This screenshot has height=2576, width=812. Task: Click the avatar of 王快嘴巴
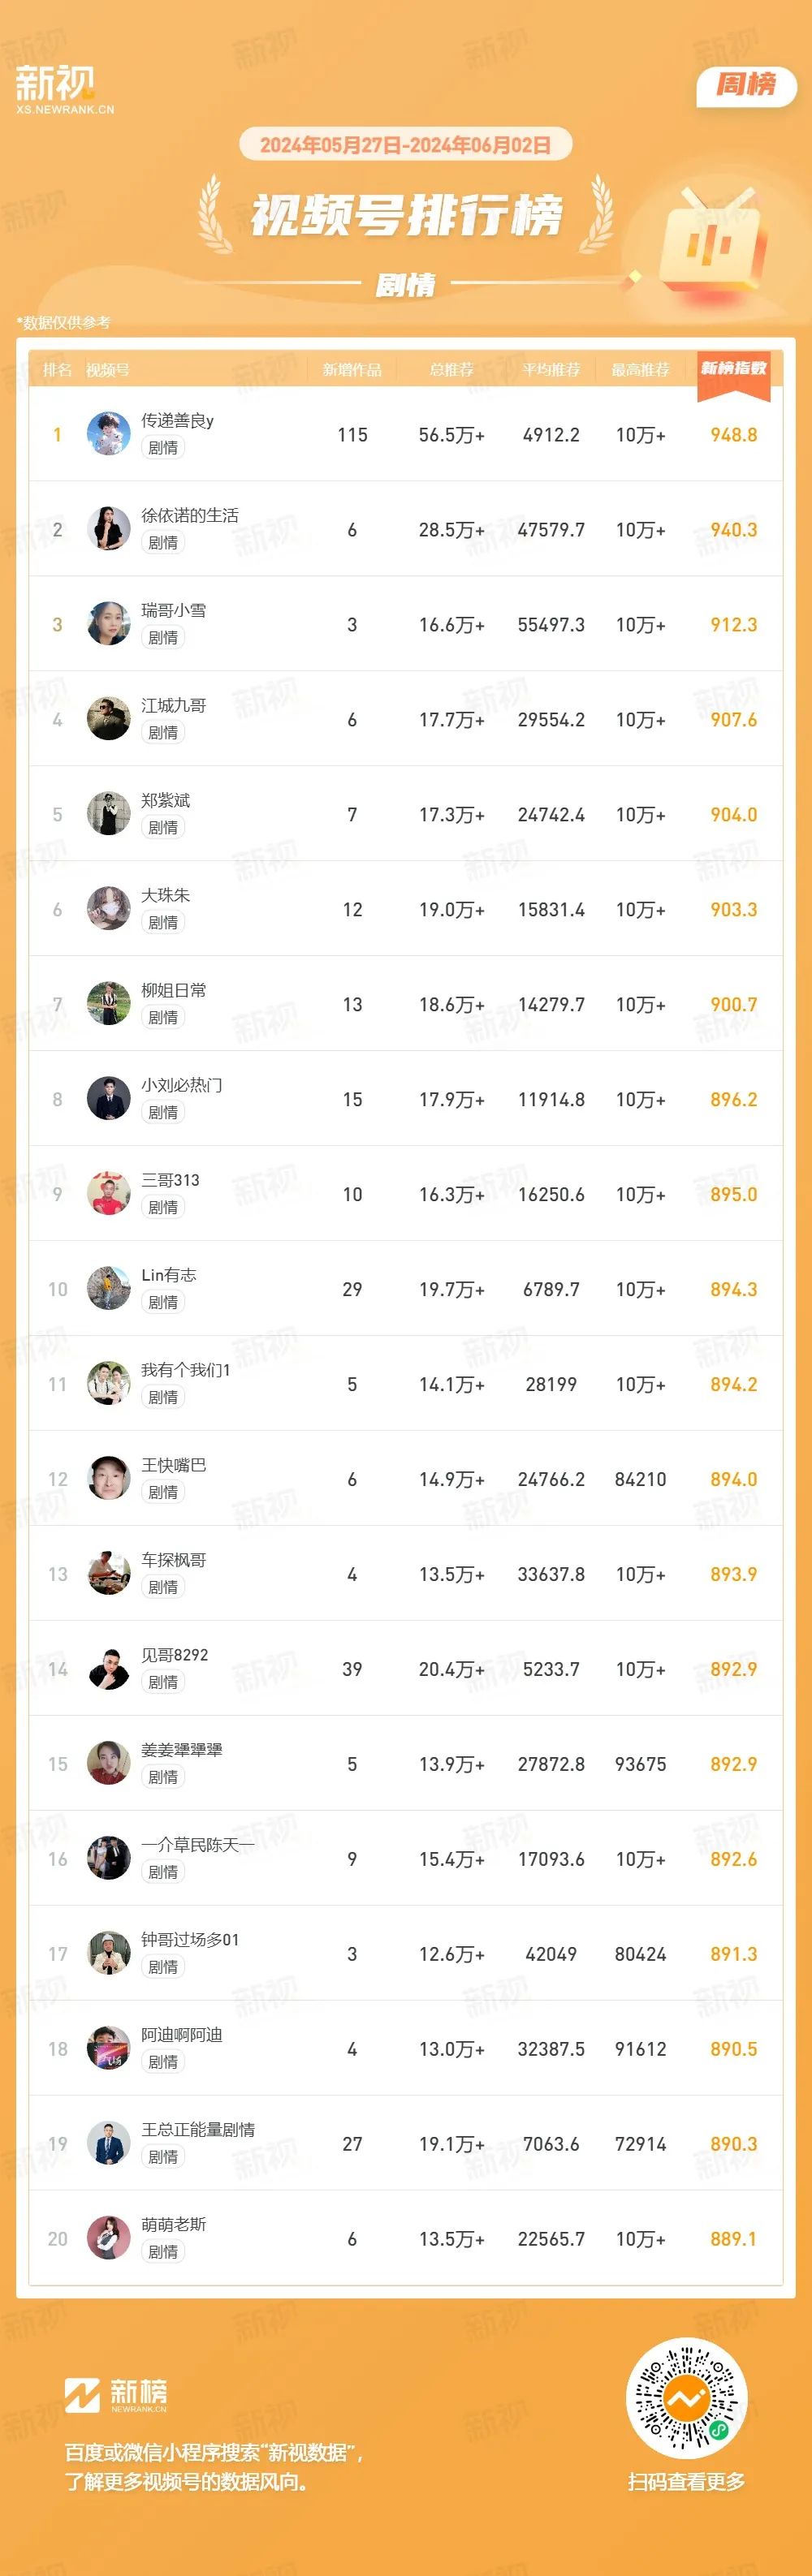pos(109,1479)
